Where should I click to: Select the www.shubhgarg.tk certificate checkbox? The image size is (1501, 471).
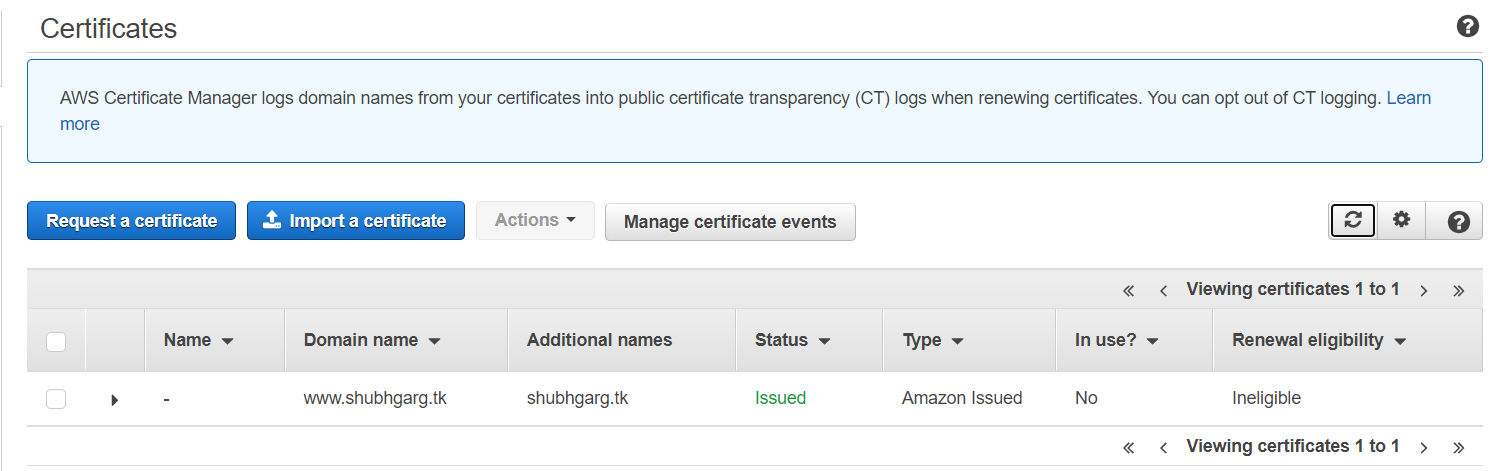[x=56, y=399]
